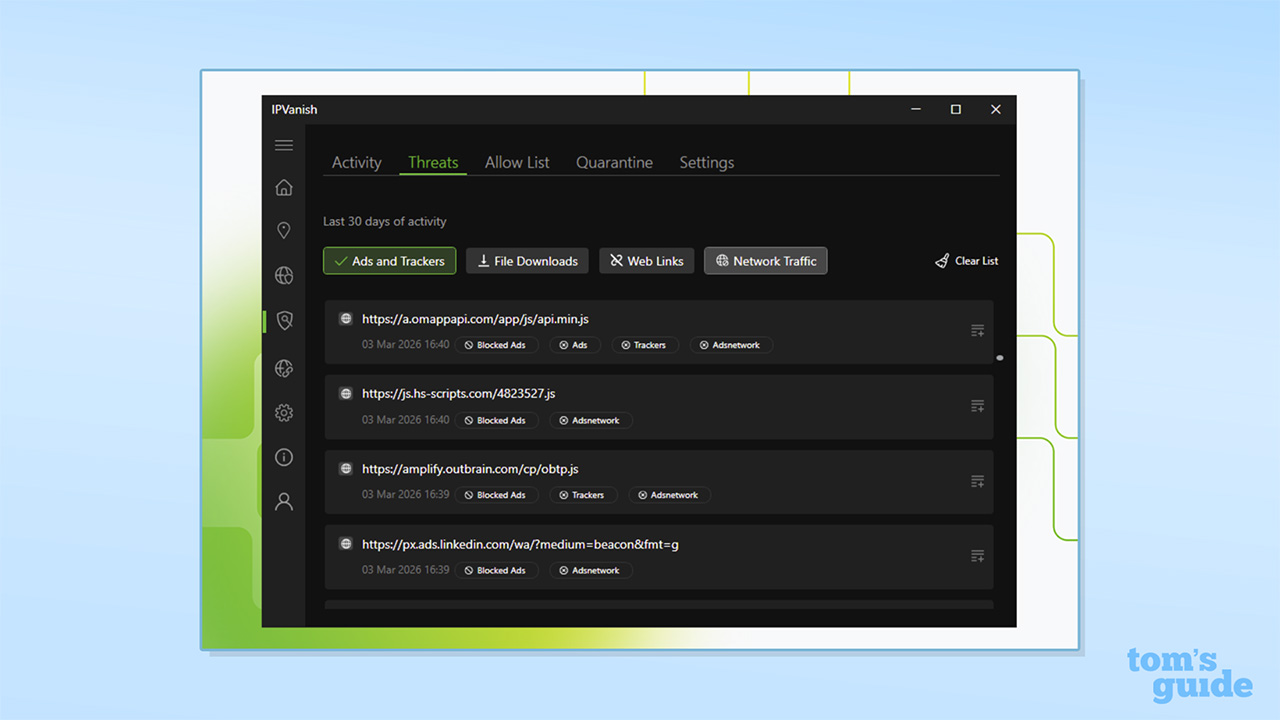Image resolution: width=1280 pixels, height=720 pixels.
Task: Switch to the Activity tab
Action: coord(356,162)
